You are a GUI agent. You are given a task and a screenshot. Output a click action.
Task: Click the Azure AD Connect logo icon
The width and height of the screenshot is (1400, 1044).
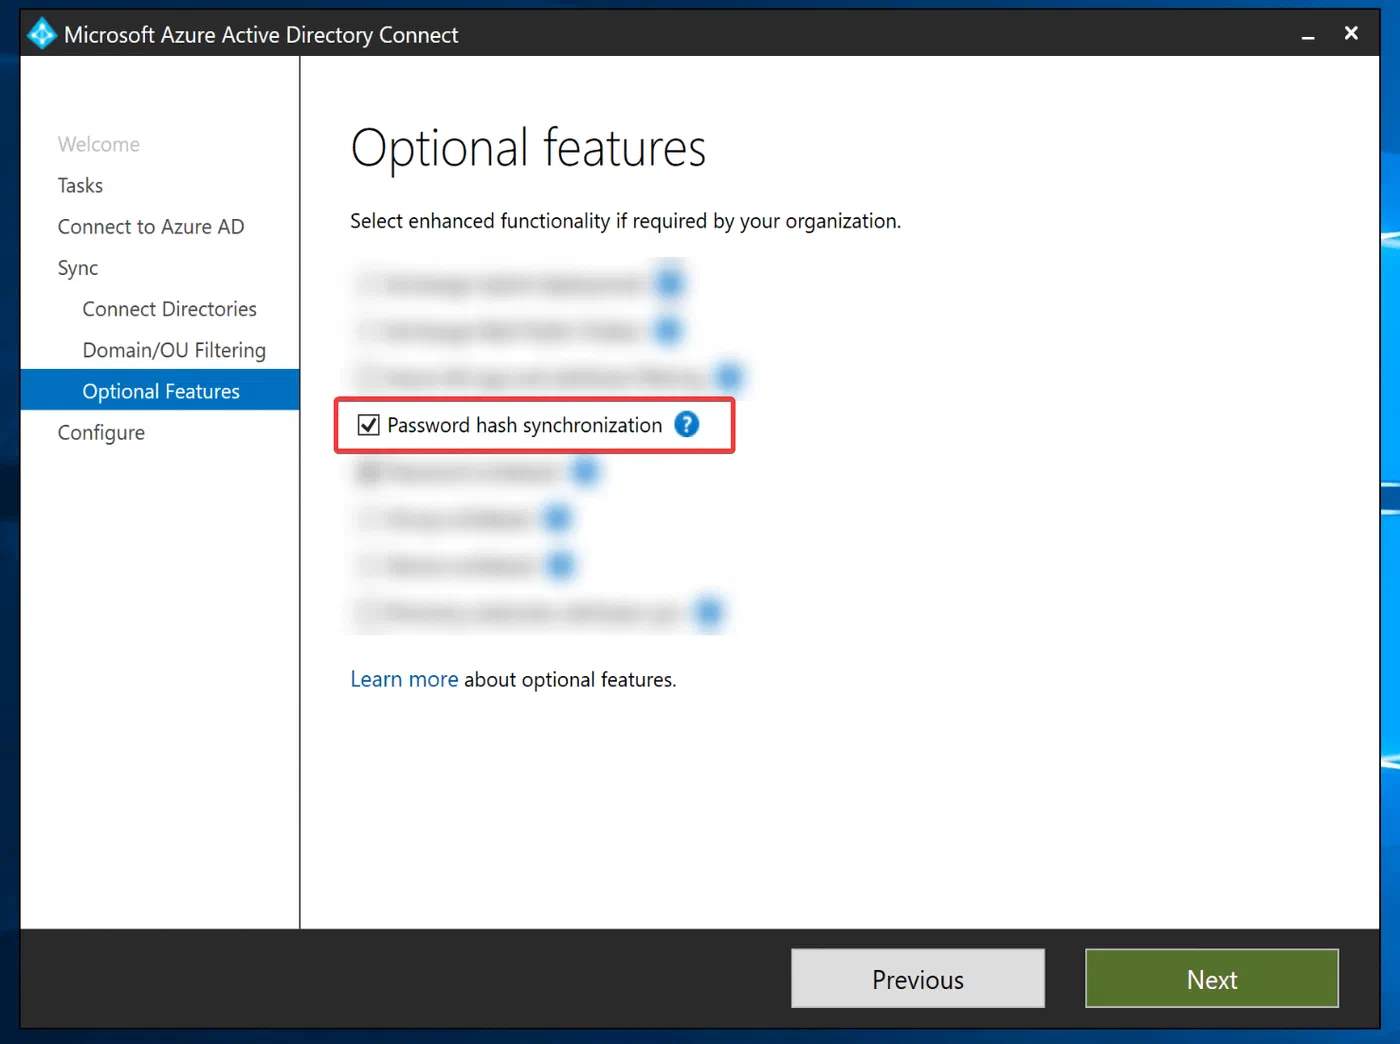(42, 33)
